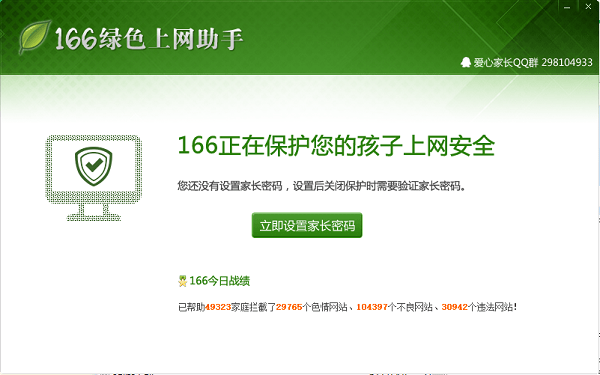Image resolution: width=600 pixels, height=375 pixels.
Task: Click the monitor shield protection icon
Action: 93,178
